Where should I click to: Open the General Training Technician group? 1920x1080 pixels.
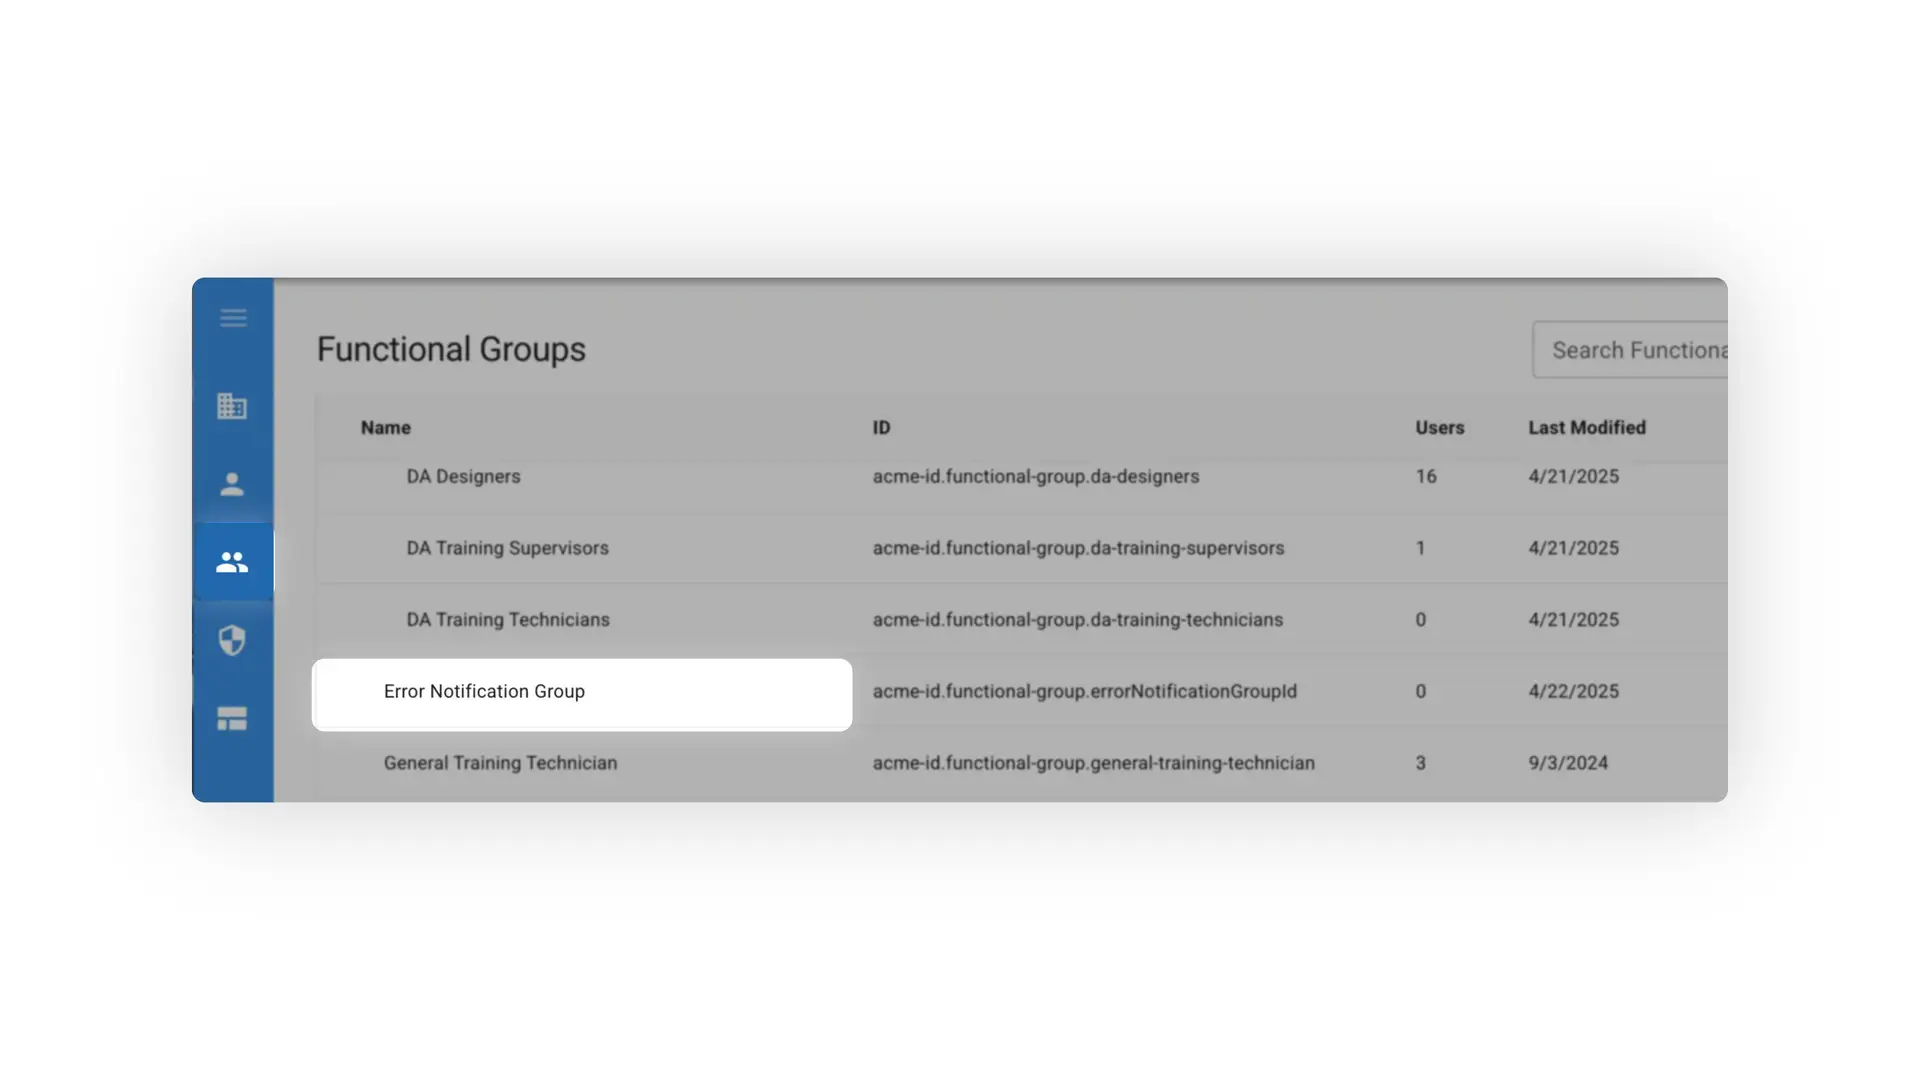point(500,762)
